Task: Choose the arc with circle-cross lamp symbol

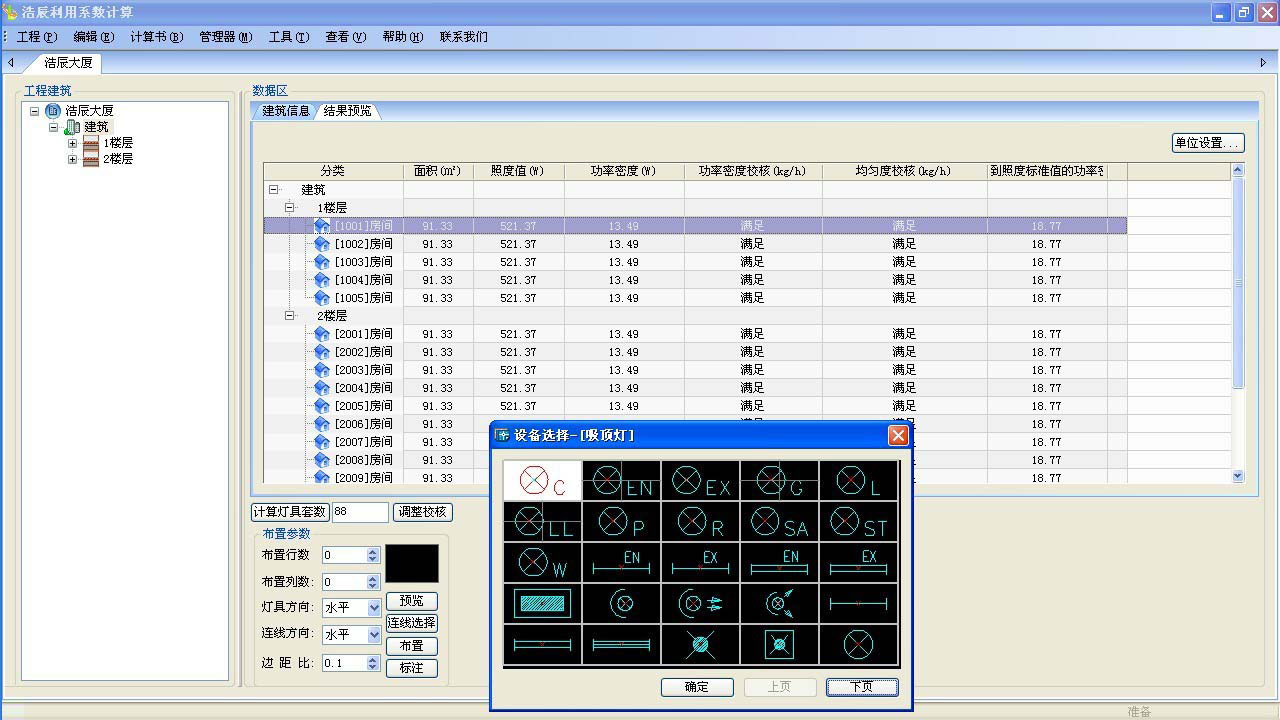Action: click(621, 604)
